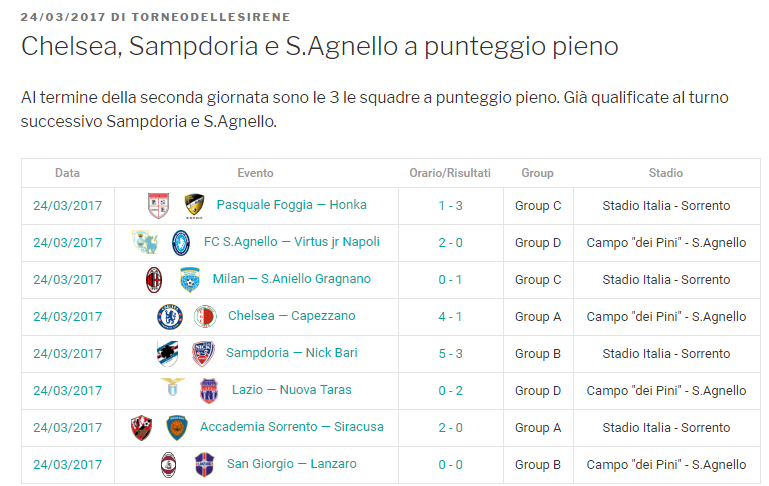Click the Siracusa team crest
Viewport: 769px width, 486px height.
pyautogui.click(x=177, y=428)
